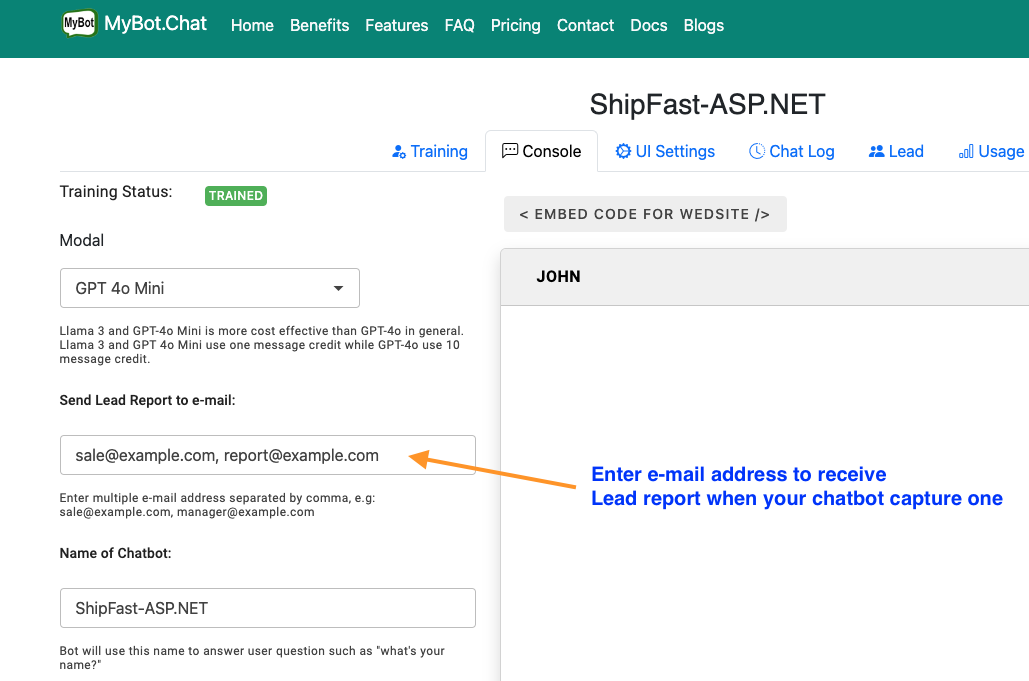Viewport: 1029px width, 681px height.
Task: Click the MyBot logo icon in the header
Action: click(x=78, y=22)
